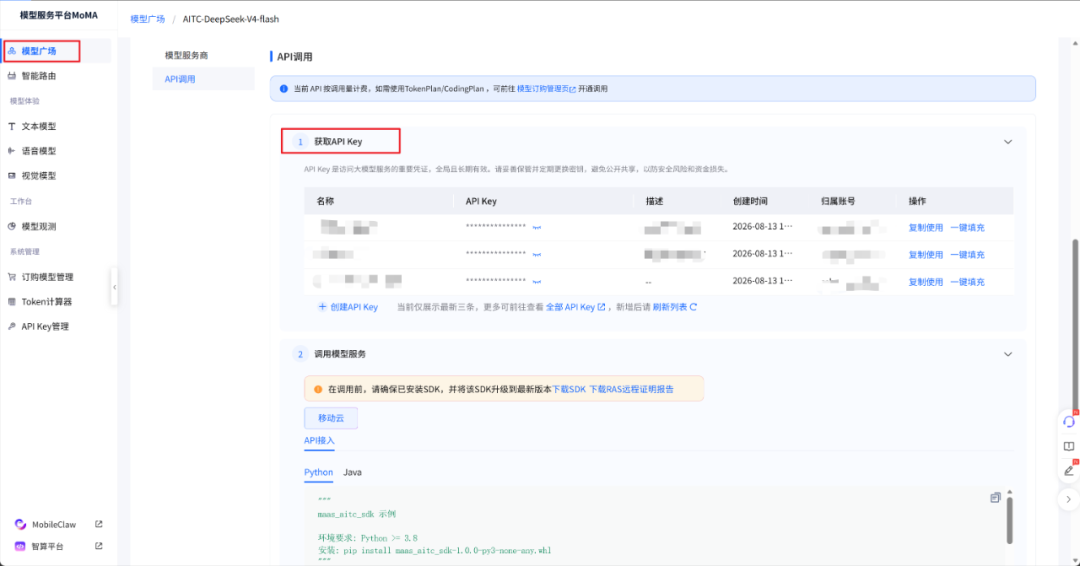Click 一键填充 in the third key row
Image resolution: width=1080 pixels, height=566 pixels.
point(967,282)
